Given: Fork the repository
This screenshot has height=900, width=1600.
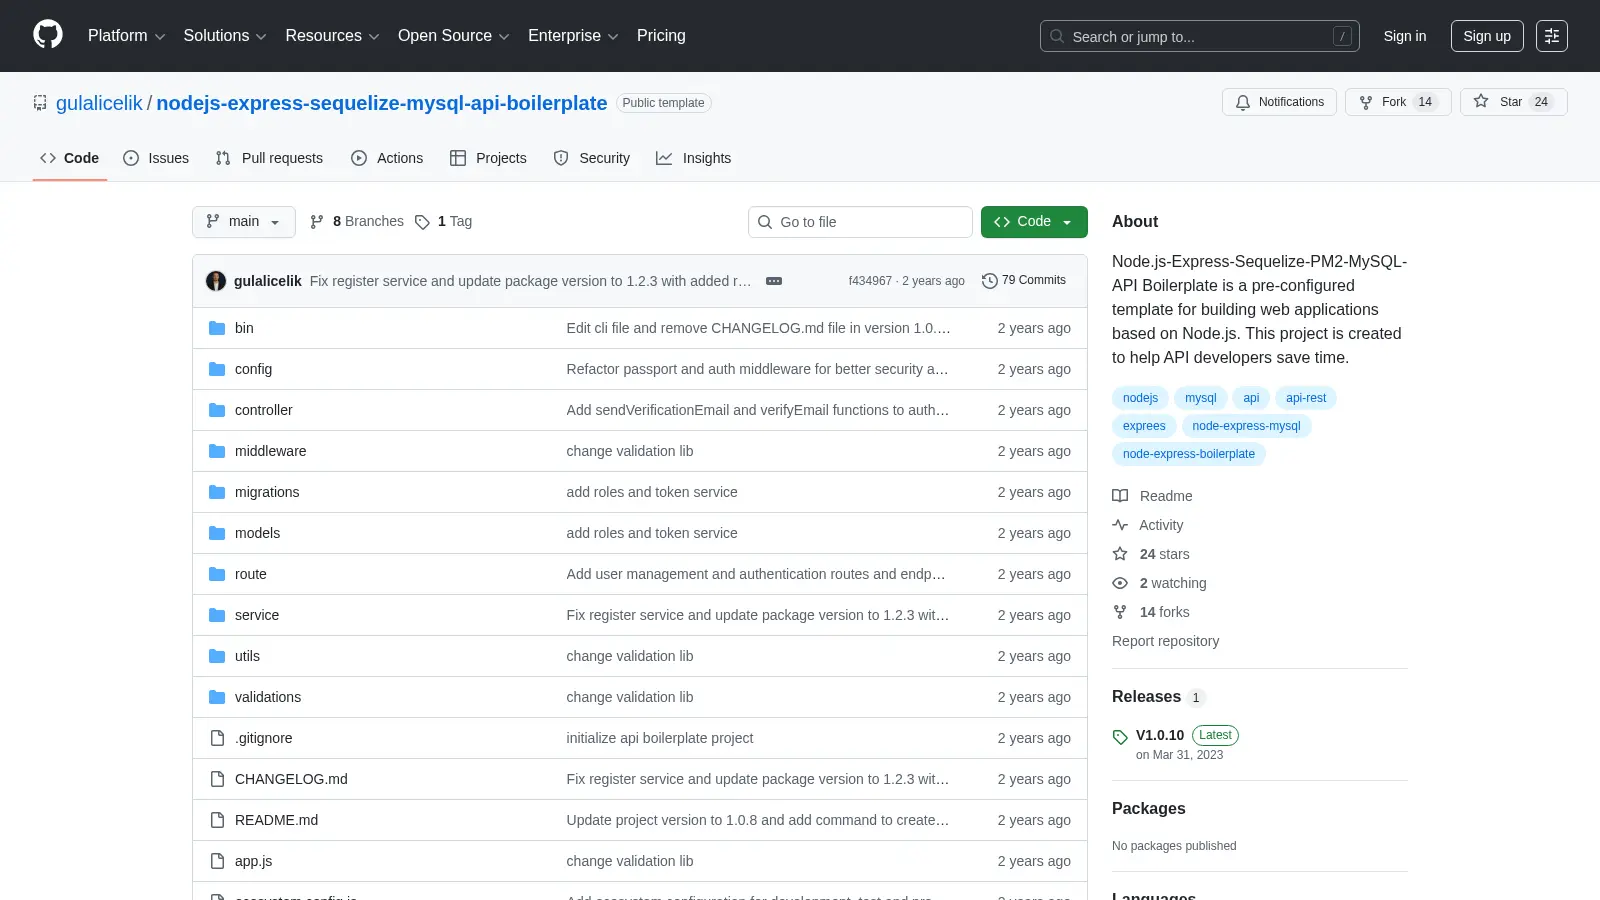Looking at the screenshot, I should 1398,102.
